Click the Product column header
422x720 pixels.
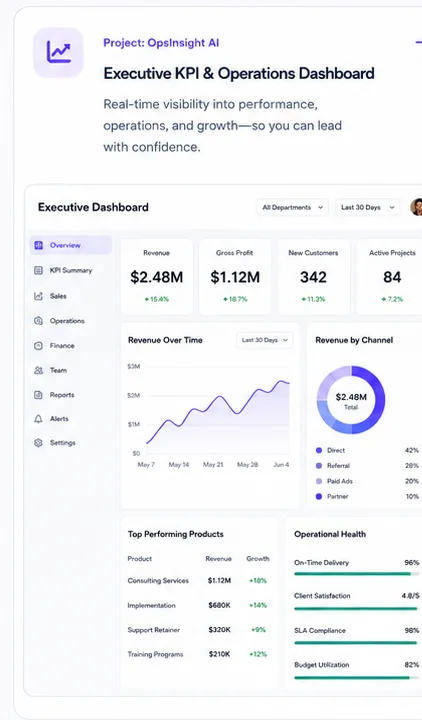[x=140, y=559]
